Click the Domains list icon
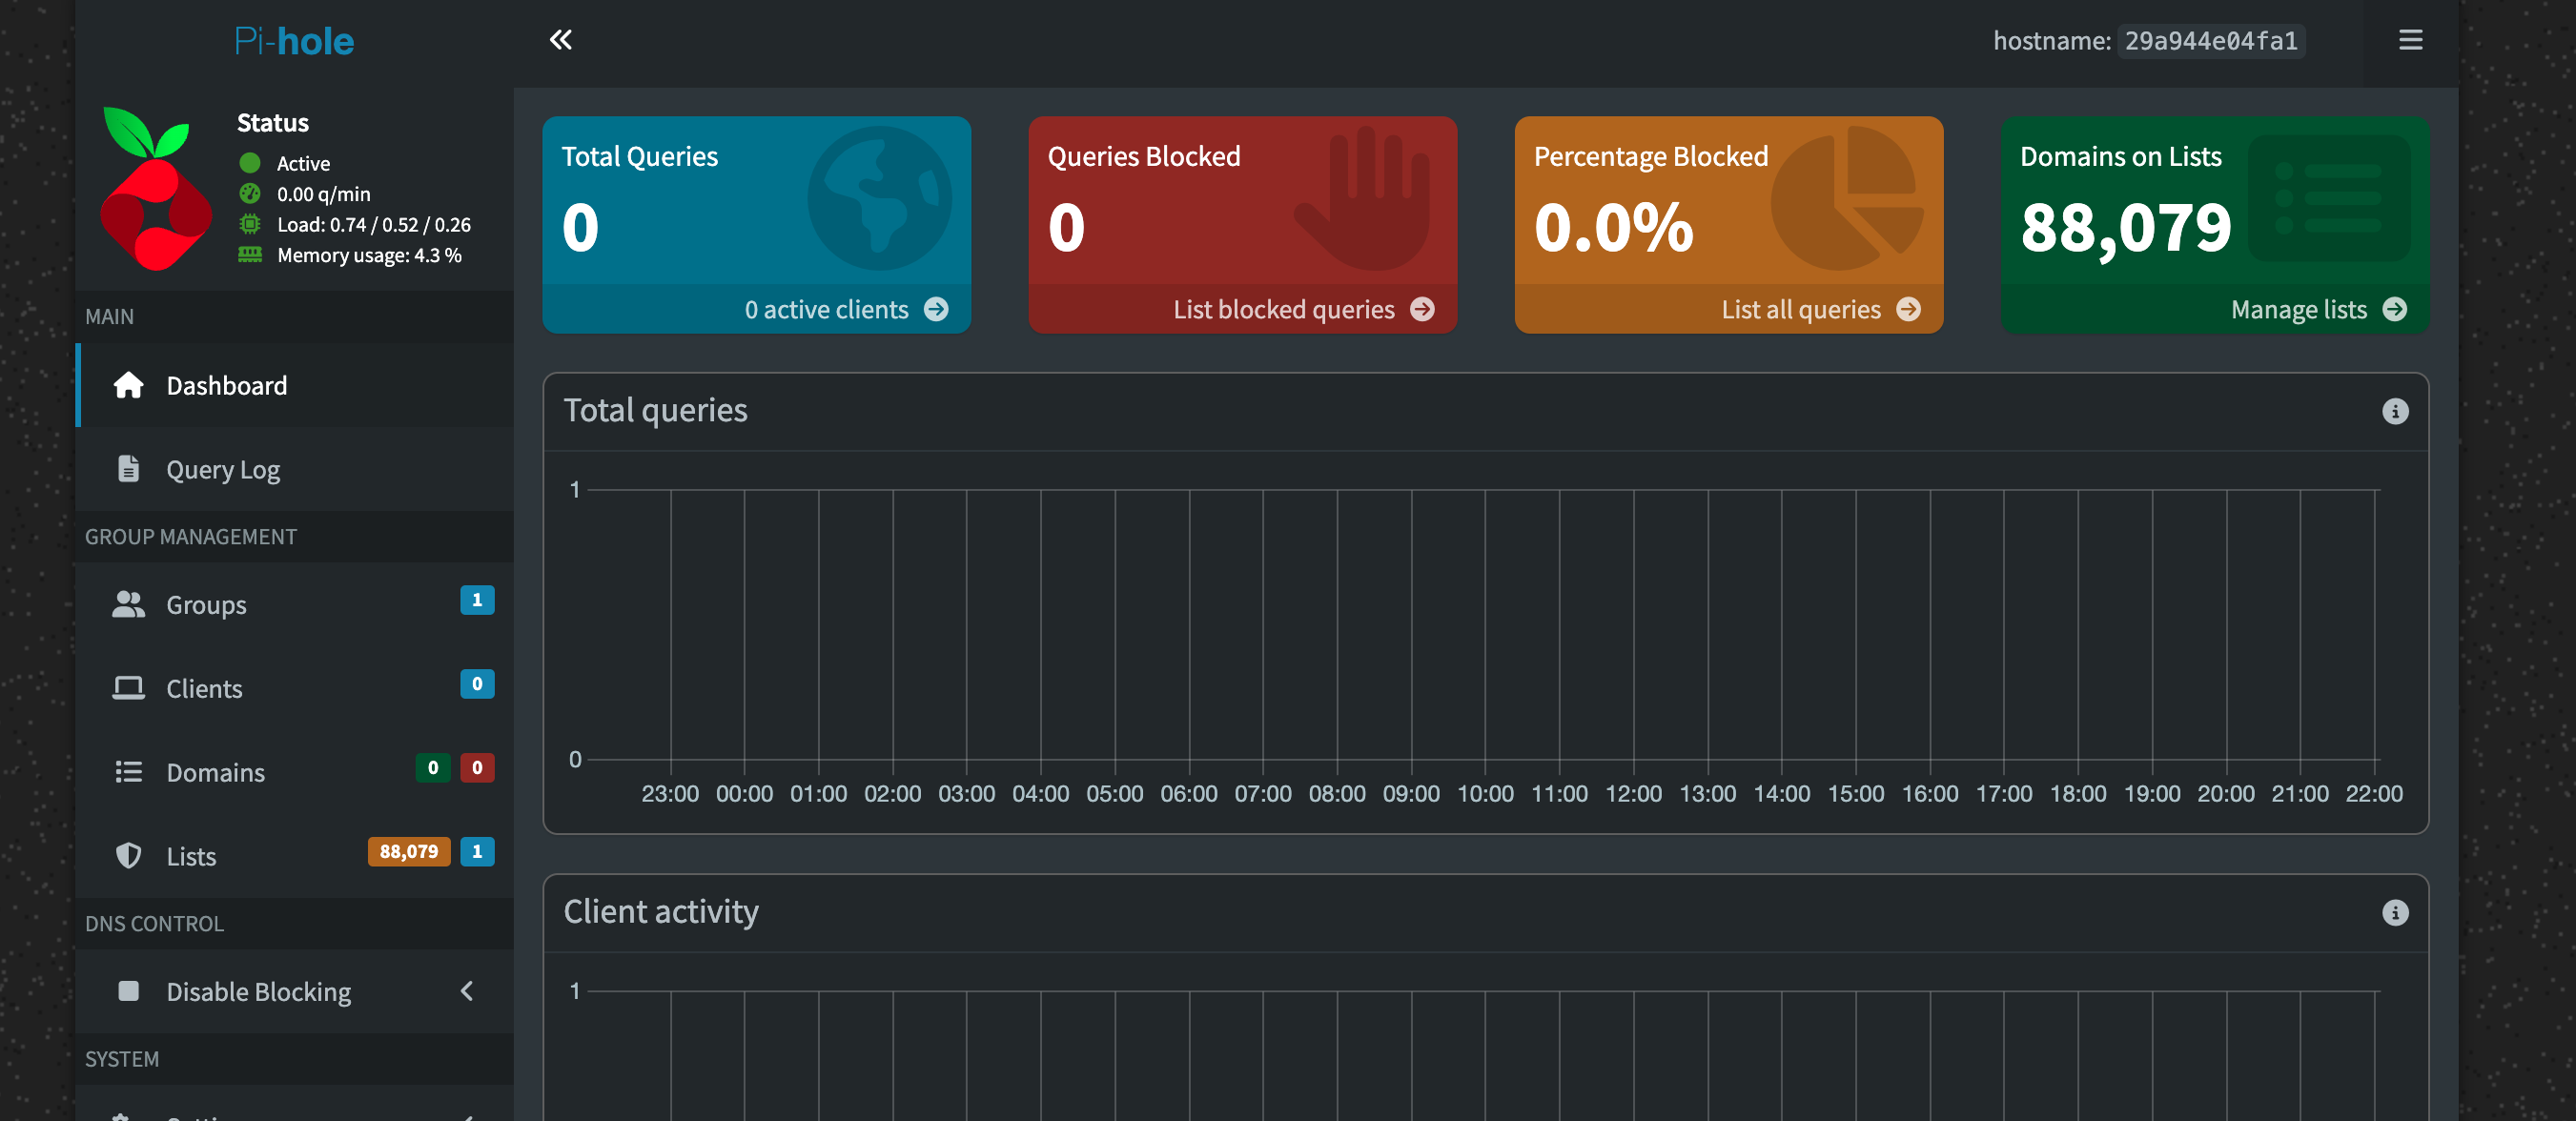The width and height of the screenshot is (2576, 1121). point(130,771)
